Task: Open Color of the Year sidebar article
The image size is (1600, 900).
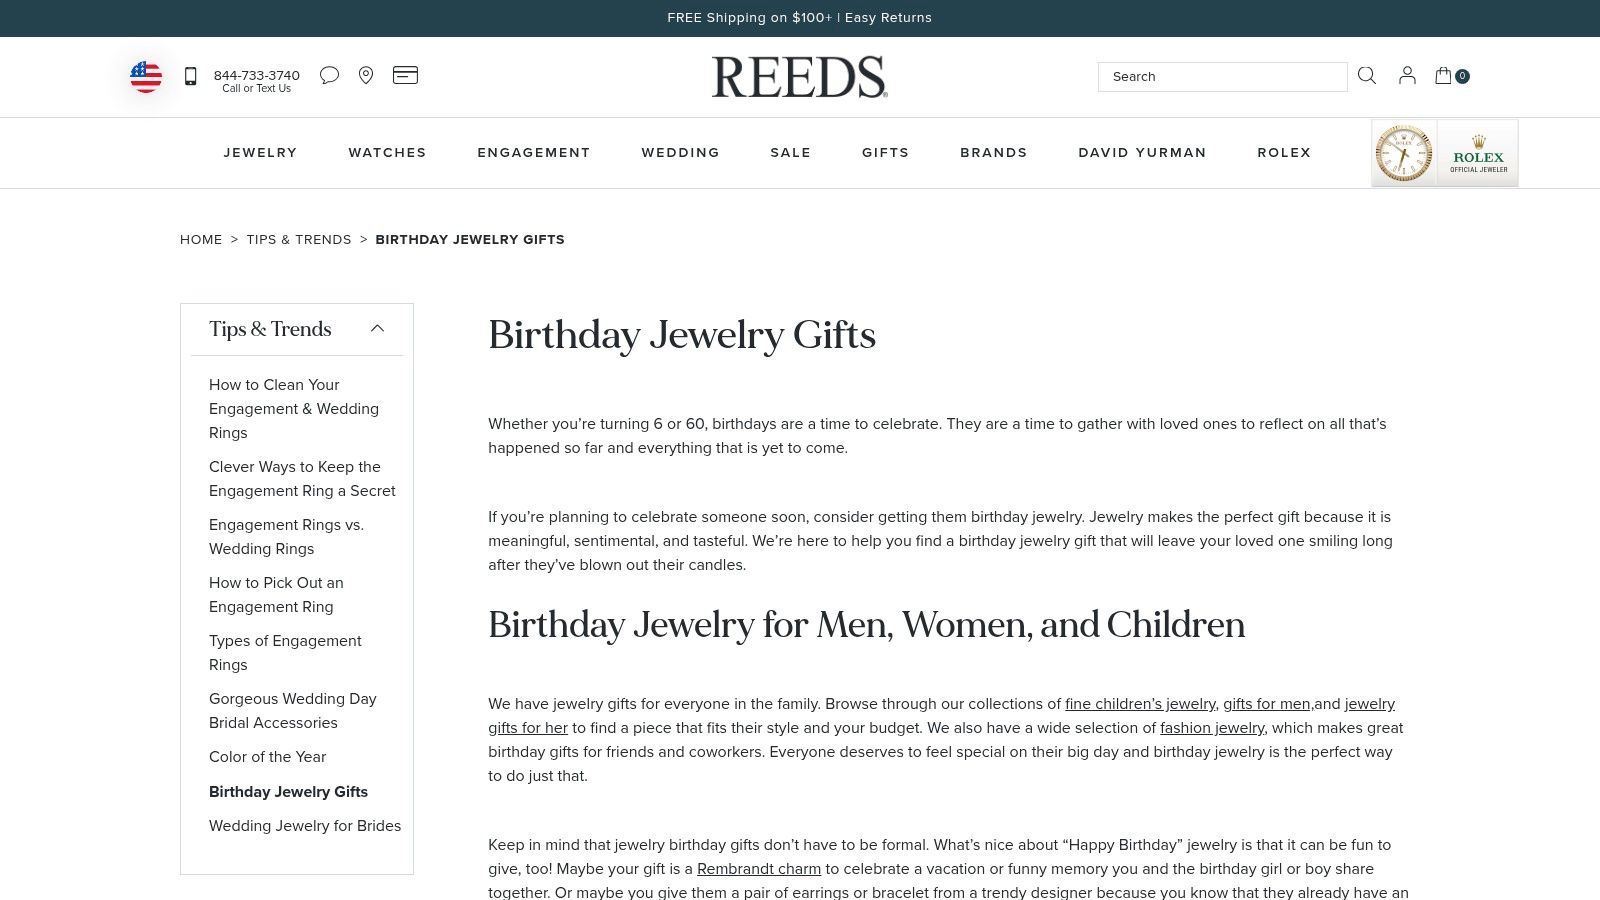Action: [x=267, y=757]
